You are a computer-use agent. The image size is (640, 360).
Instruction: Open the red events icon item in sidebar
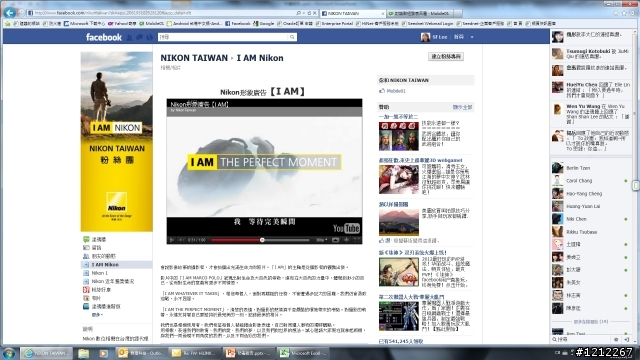(x=86, y=289)
